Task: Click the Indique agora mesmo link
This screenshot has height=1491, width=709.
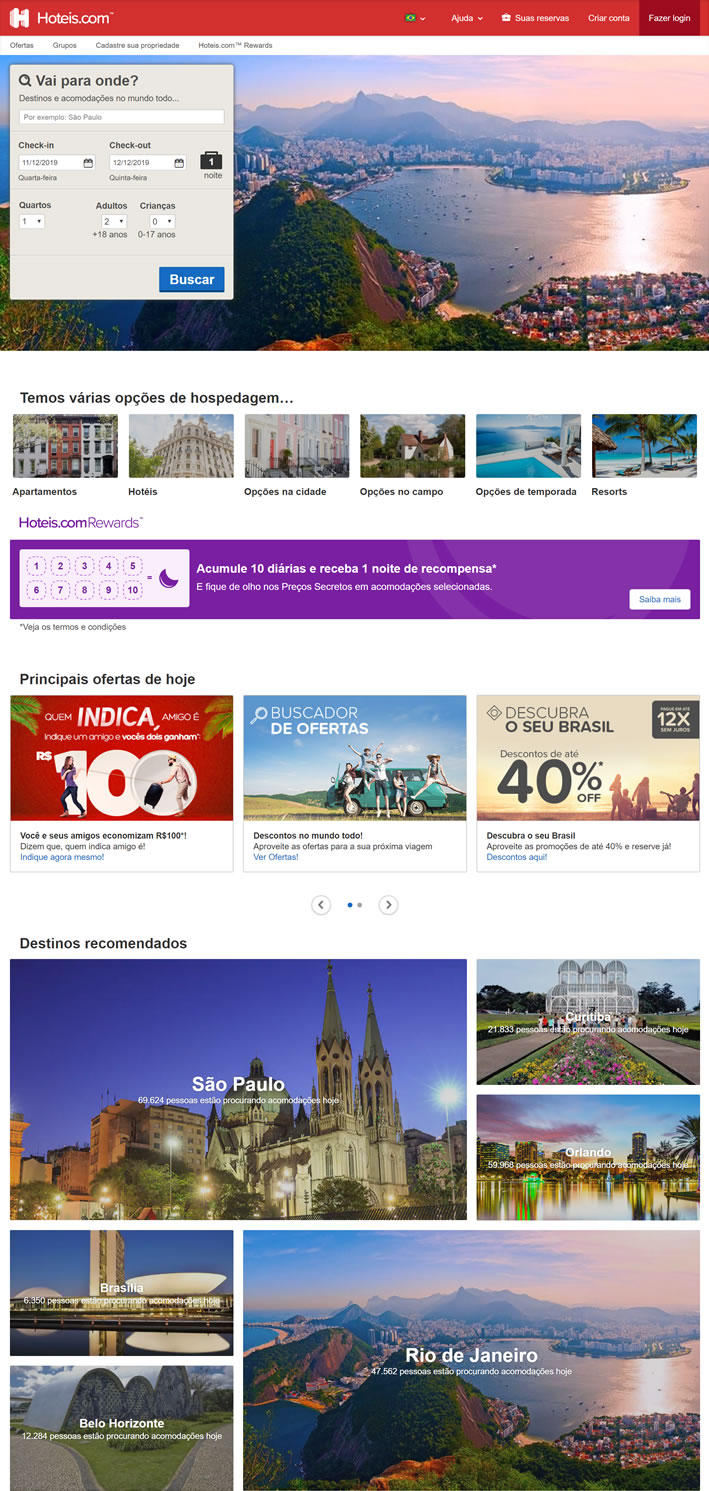Action: point(62,857)
